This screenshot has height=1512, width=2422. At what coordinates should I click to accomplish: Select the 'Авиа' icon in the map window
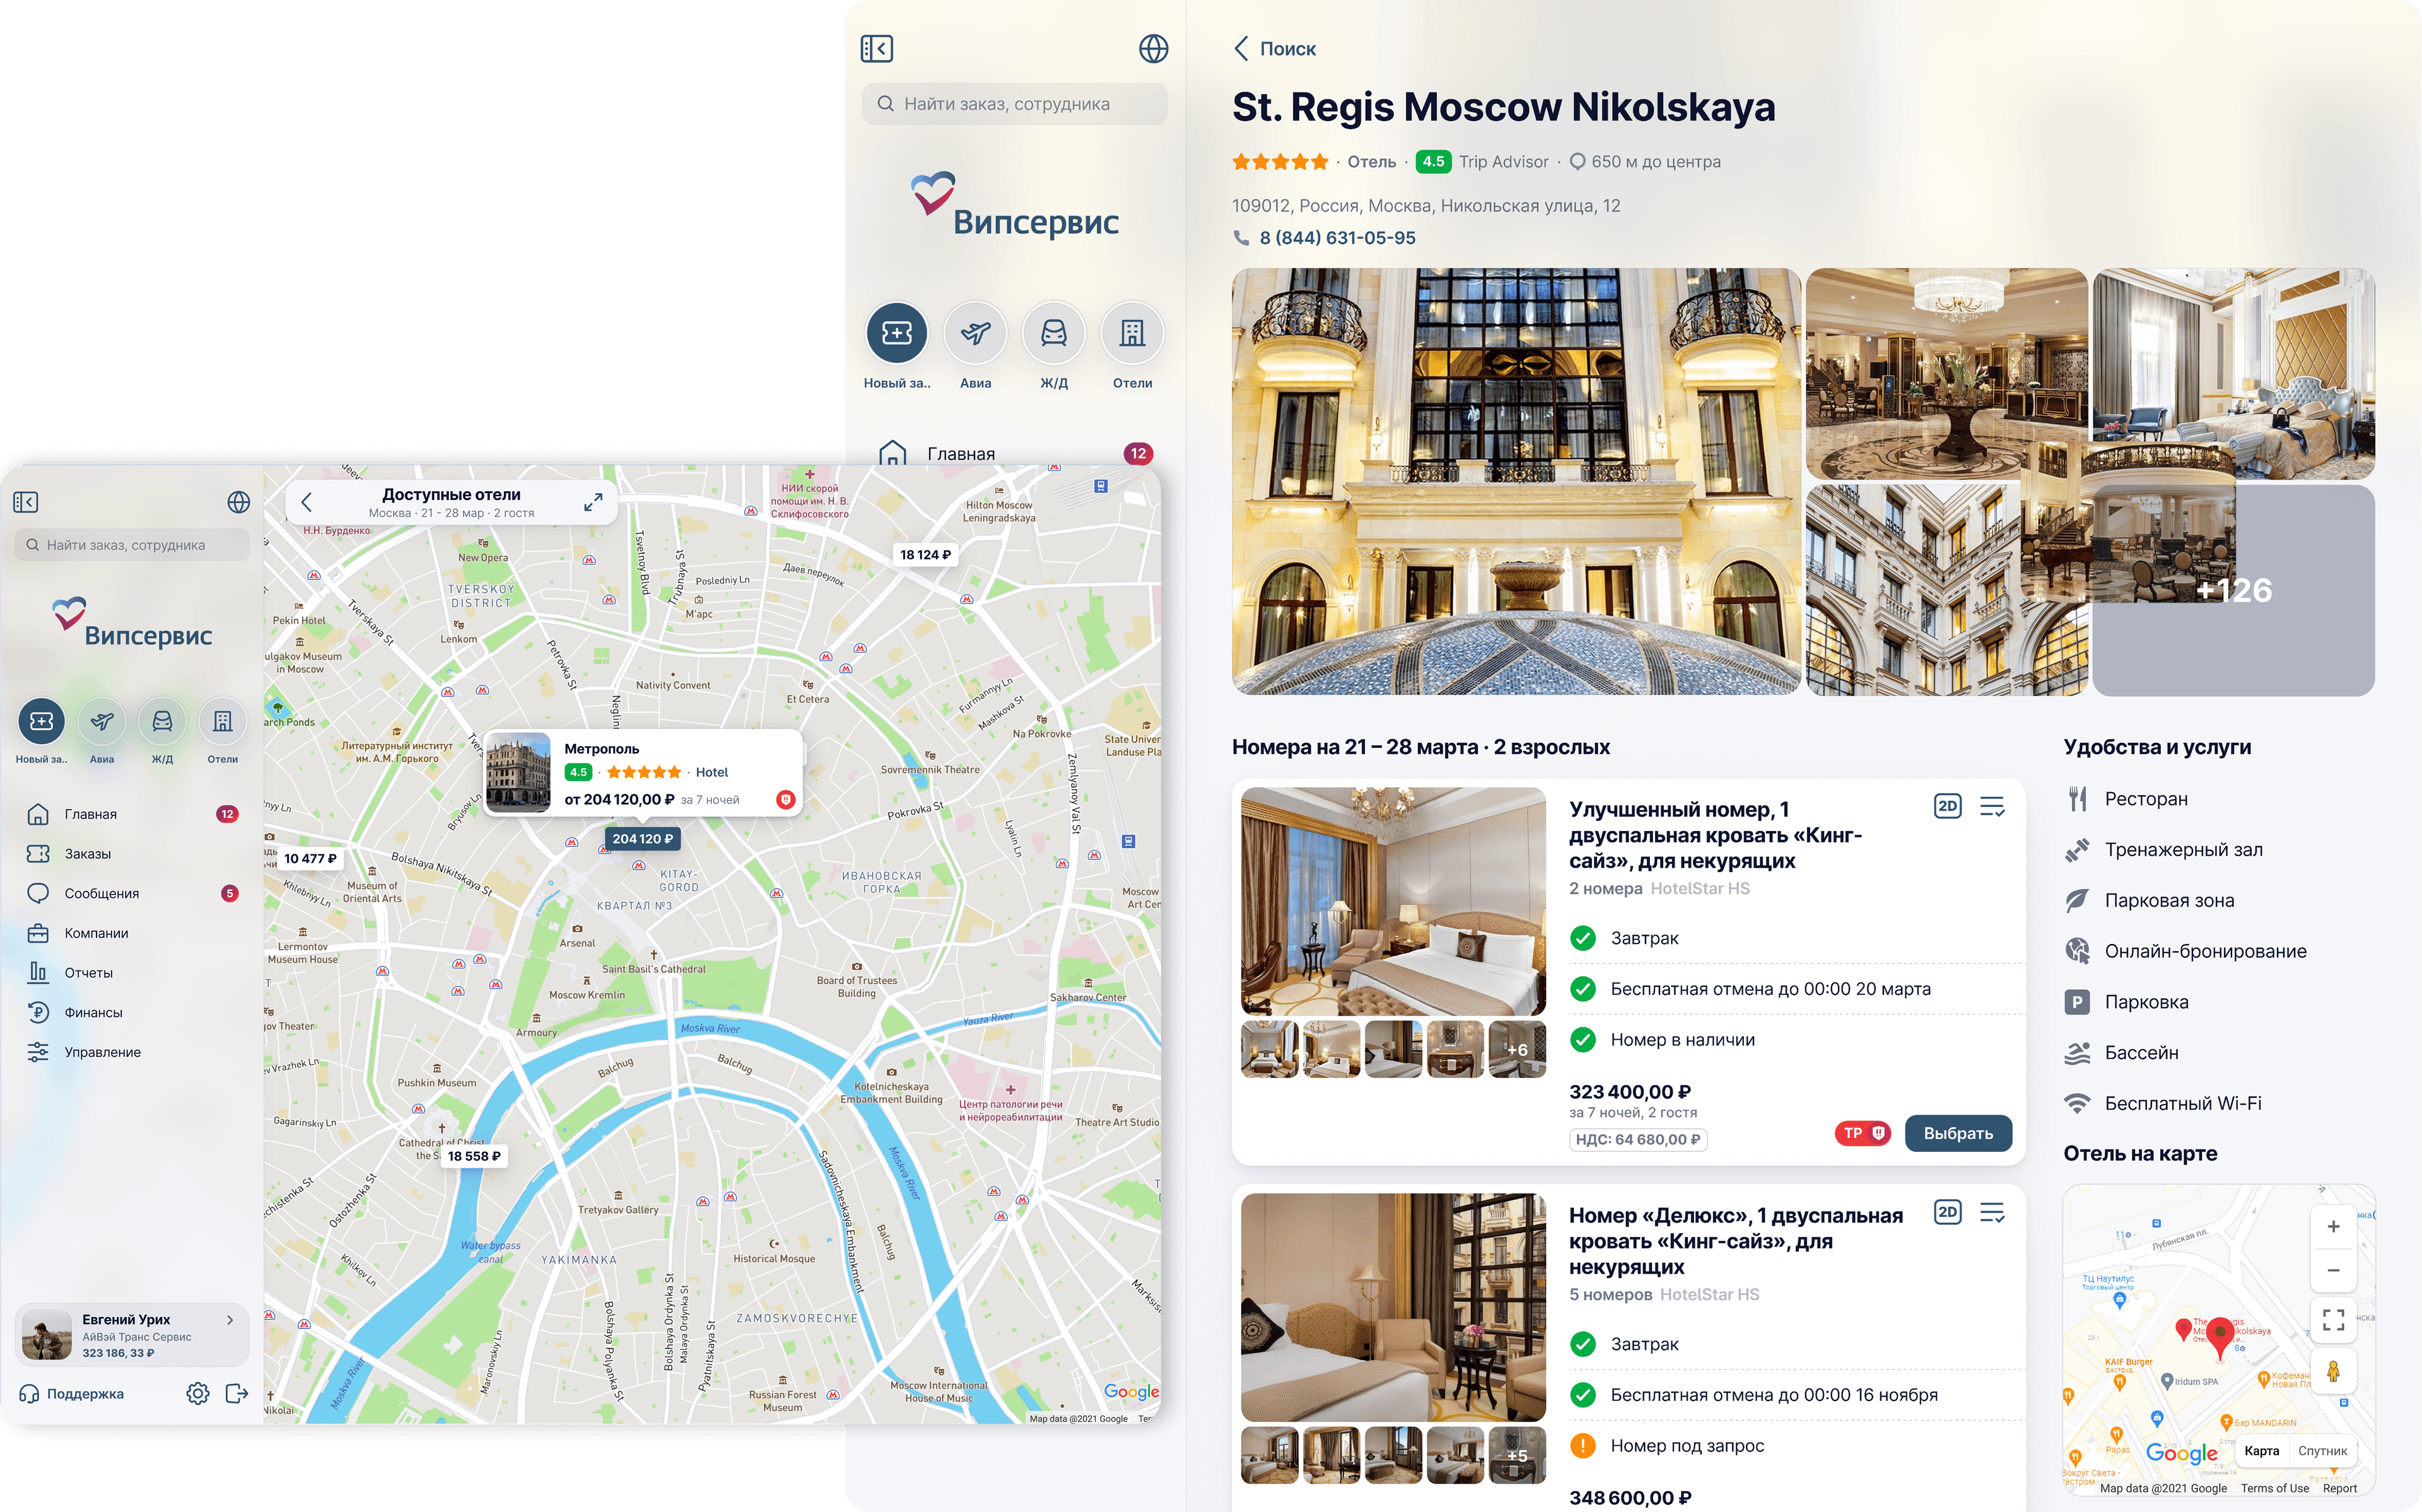pyautogui.click(x=102, y=721)
